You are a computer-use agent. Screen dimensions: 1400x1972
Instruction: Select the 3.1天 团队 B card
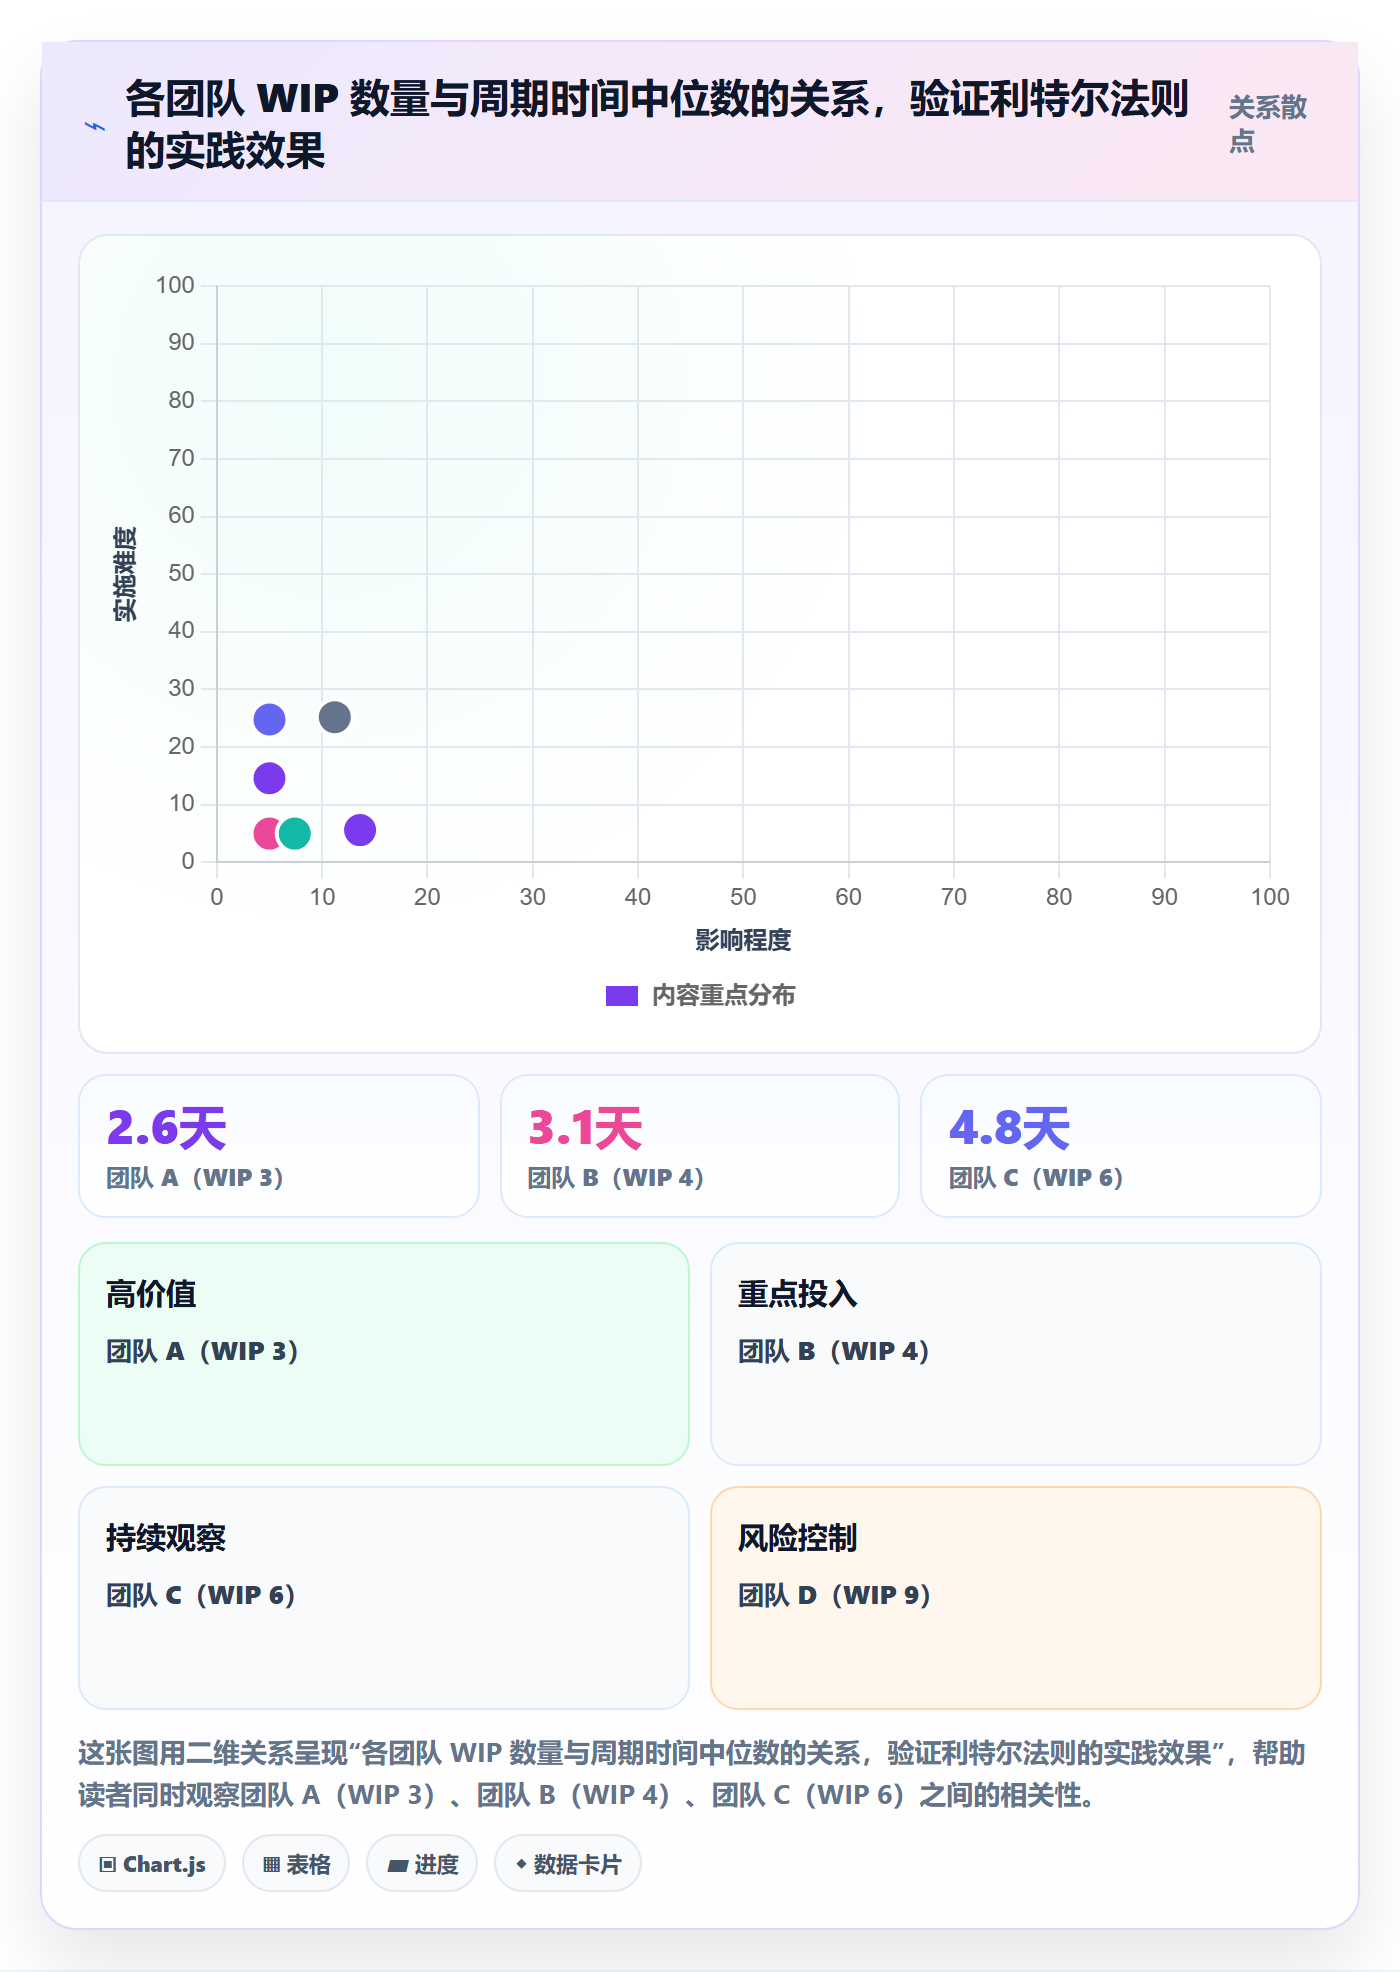700,1146
